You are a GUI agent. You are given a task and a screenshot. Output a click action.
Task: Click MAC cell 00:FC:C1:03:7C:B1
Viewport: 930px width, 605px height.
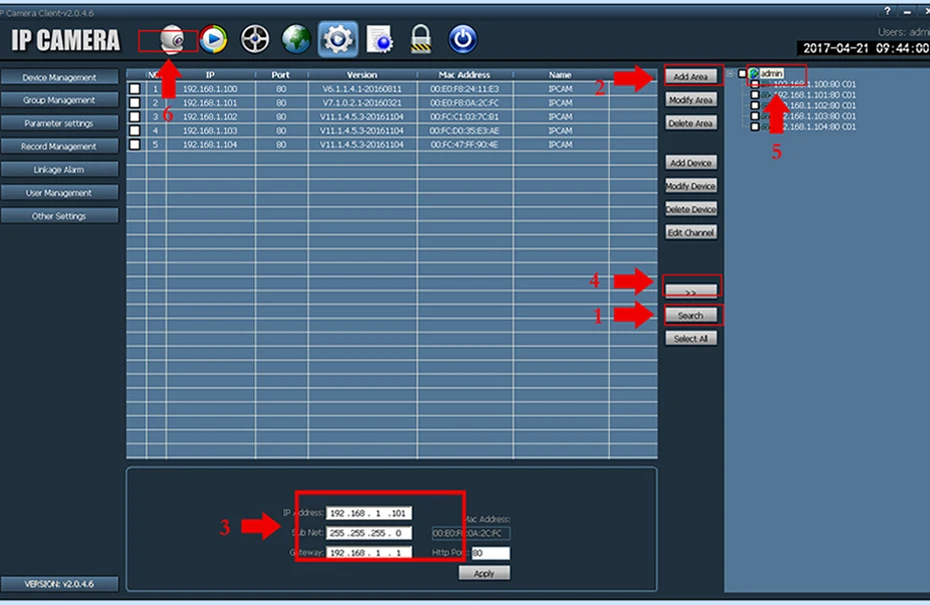click(464, 117)
